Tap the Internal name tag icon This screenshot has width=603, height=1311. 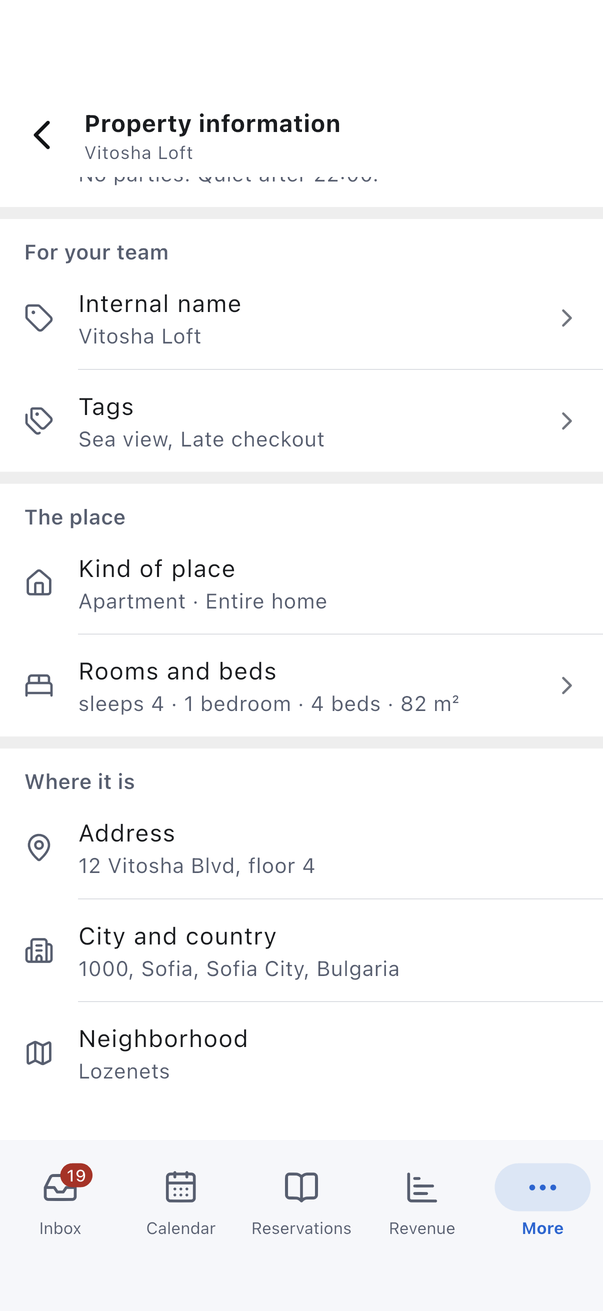click(x=39, y=318)
